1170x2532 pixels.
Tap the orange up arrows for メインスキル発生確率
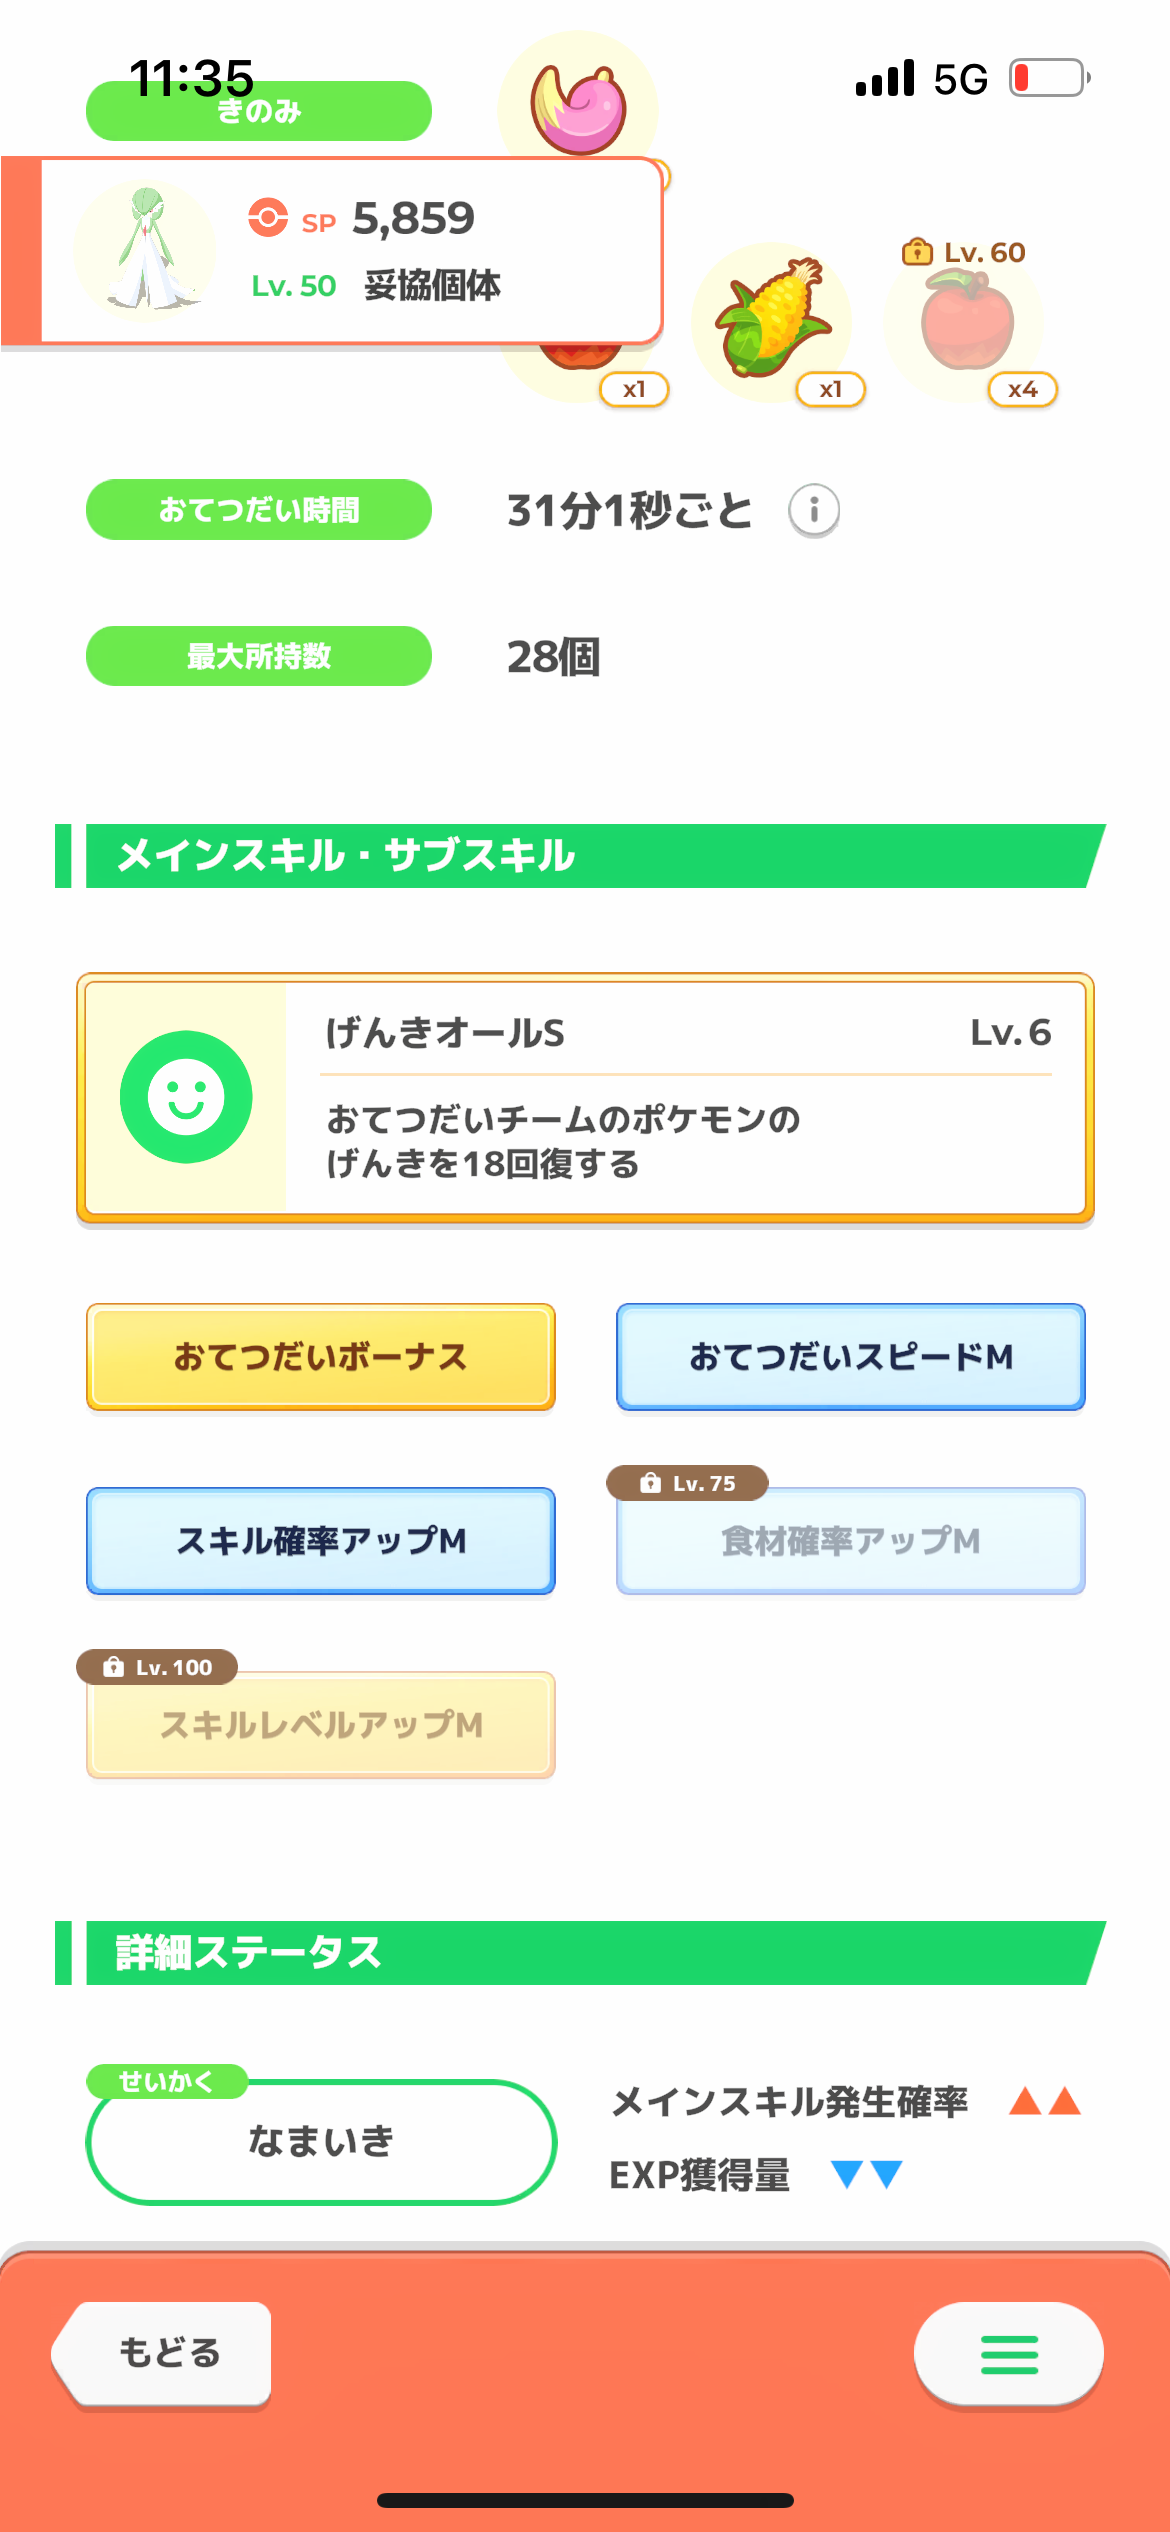point(1045,2100)
